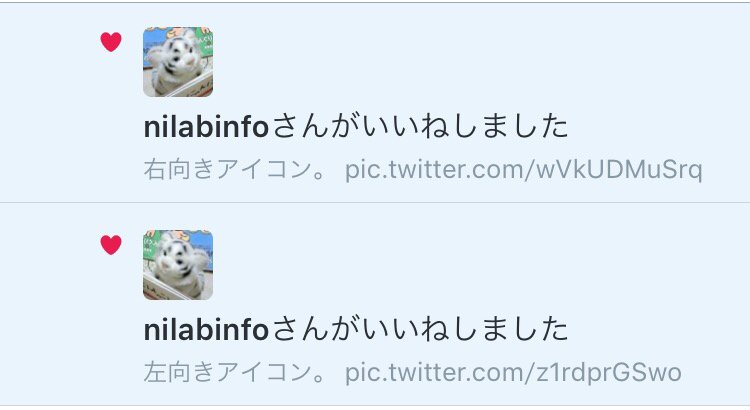This screenshot has height=410, width=750.
Task: Click the red heart icon on the first notification
Action: tap(111, 42)
